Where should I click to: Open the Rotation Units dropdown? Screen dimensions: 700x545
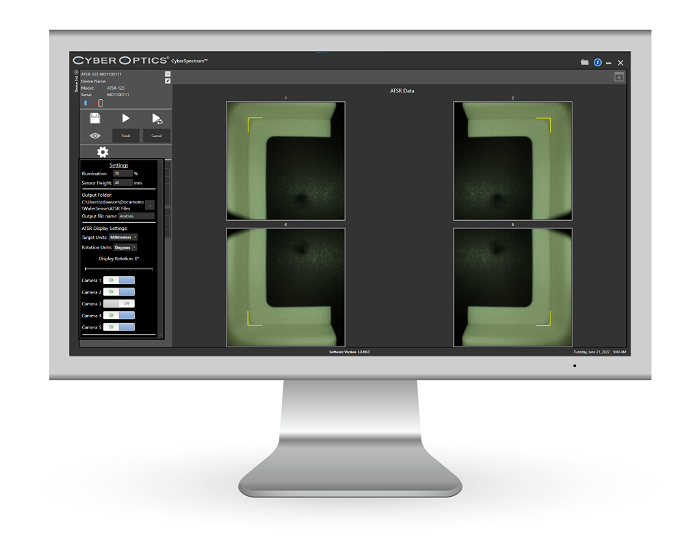(125, 246)
